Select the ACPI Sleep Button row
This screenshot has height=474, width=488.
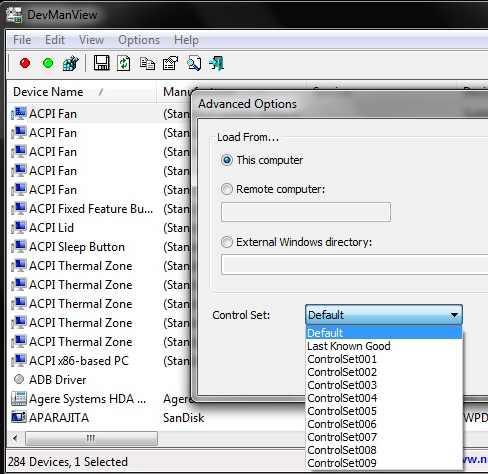tap(99, 246)
